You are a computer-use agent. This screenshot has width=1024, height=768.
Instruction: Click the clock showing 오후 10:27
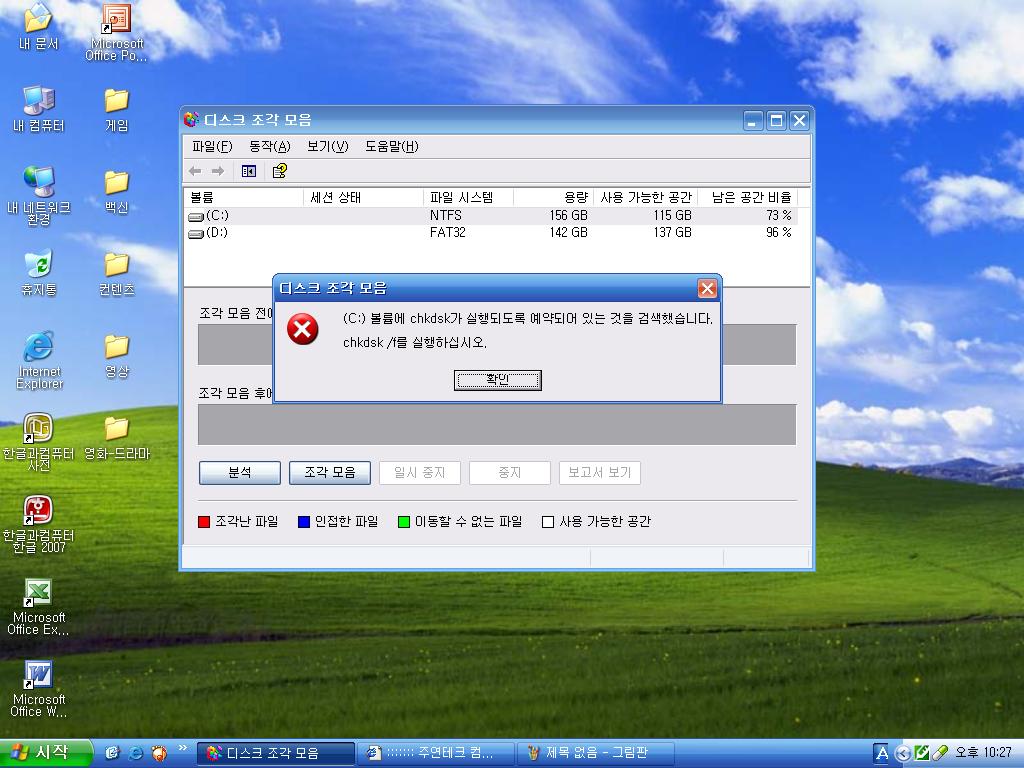click(983, 752)
